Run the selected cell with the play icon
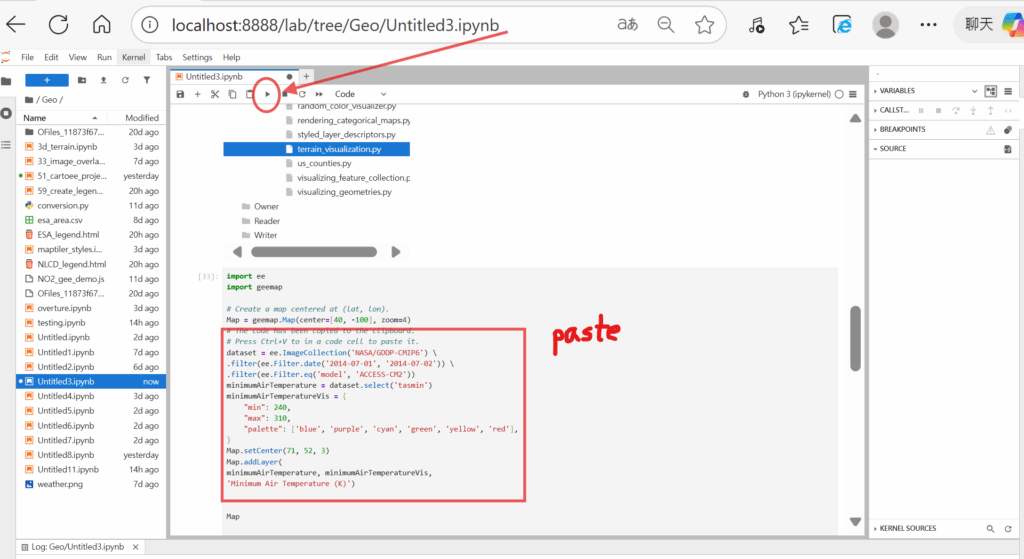Viewport: 1024px width, 559px height. [267, 94]
